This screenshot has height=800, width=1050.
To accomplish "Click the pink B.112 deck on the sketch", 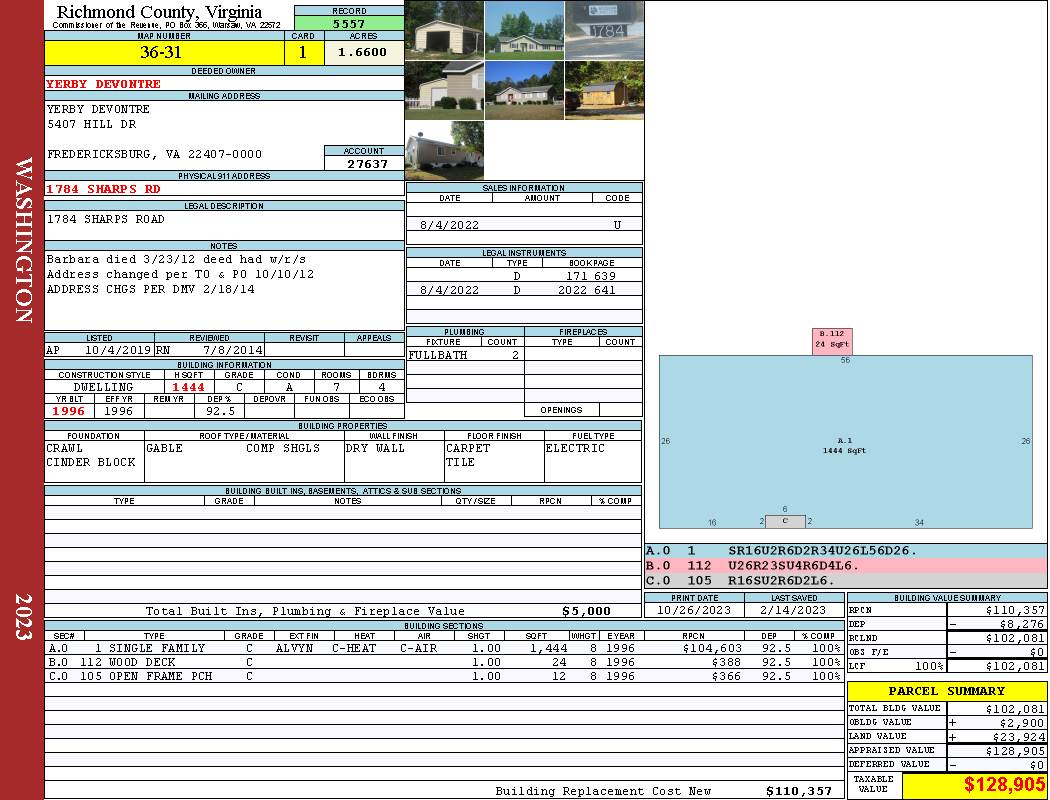I will tap(831, 341).
